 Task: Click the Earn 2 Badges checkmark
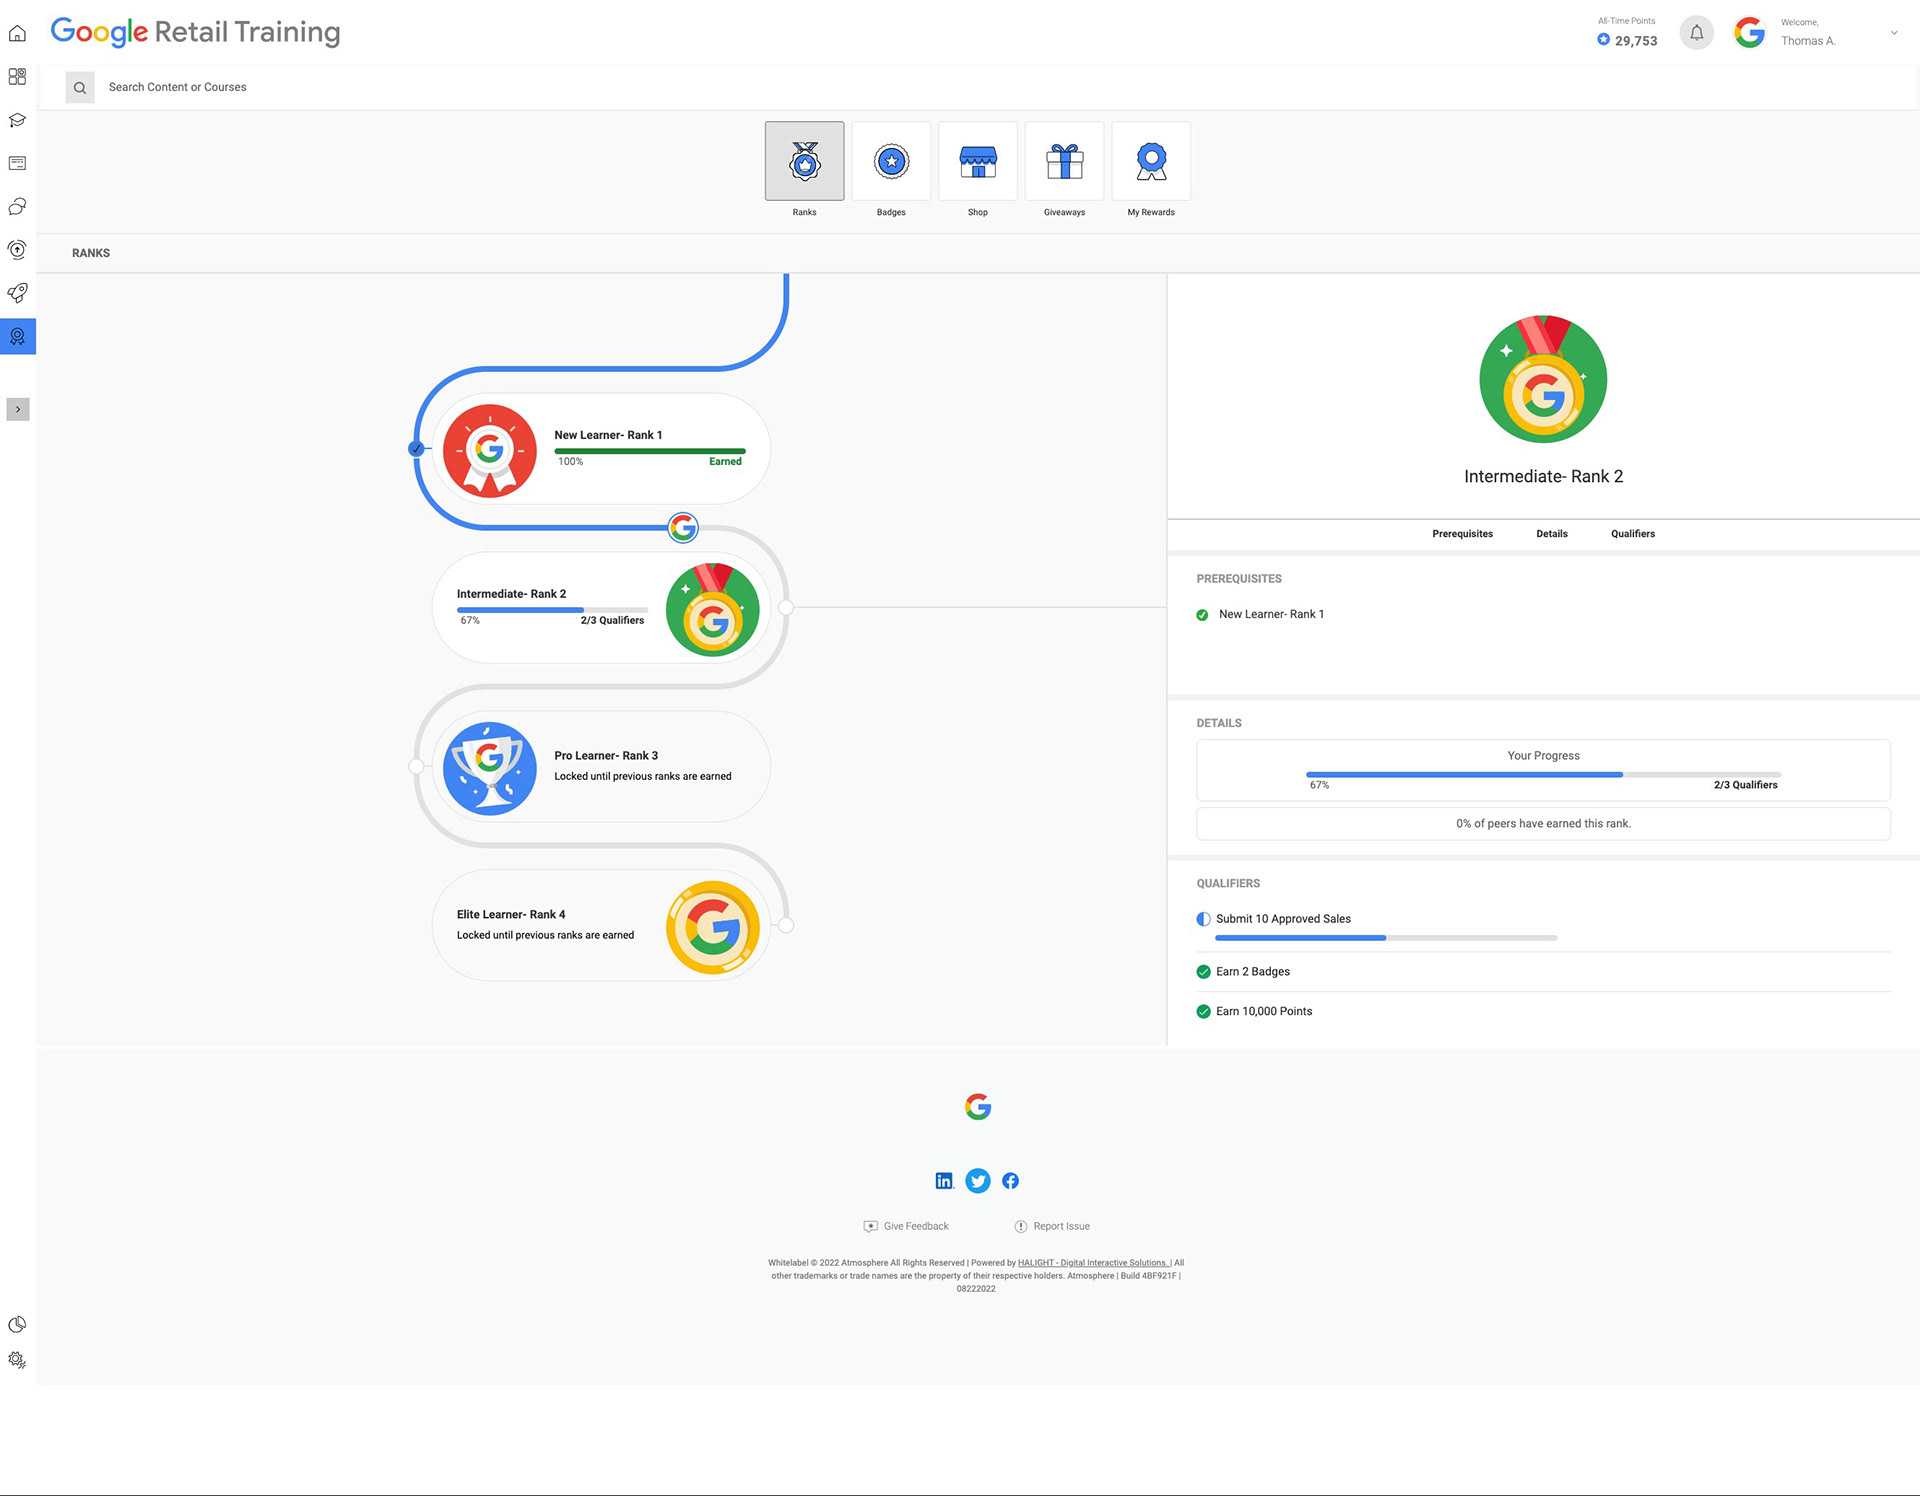point(1203,972)
